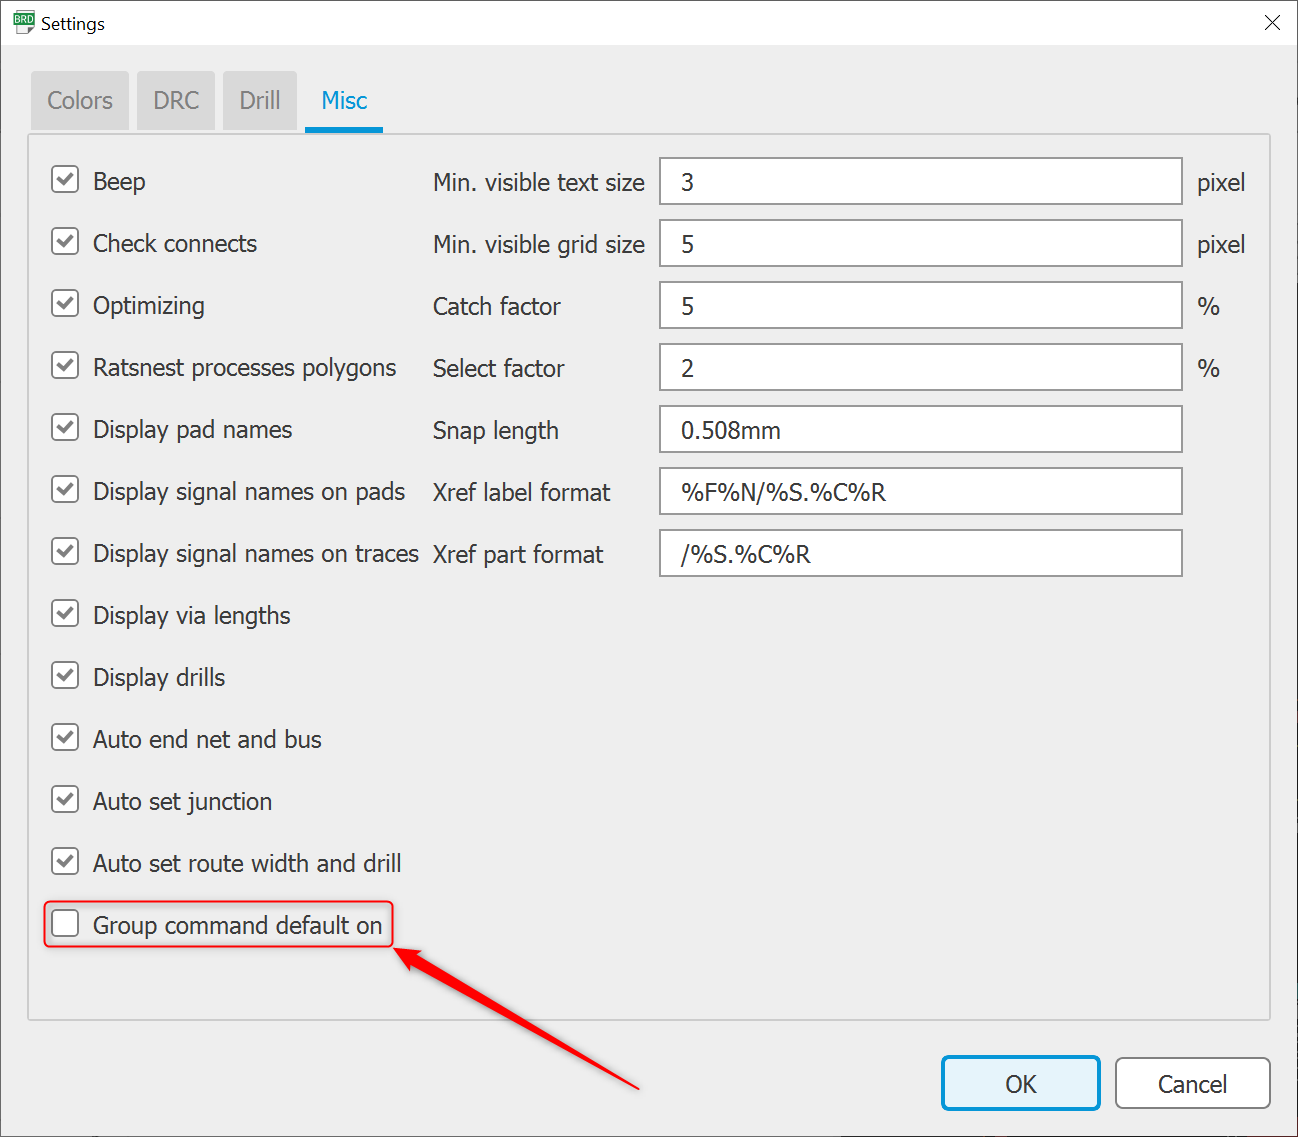Viewport: 1298px width, 1137px height.
Task: Toggle Display signal names on traces
Action: tap(64, 551)
